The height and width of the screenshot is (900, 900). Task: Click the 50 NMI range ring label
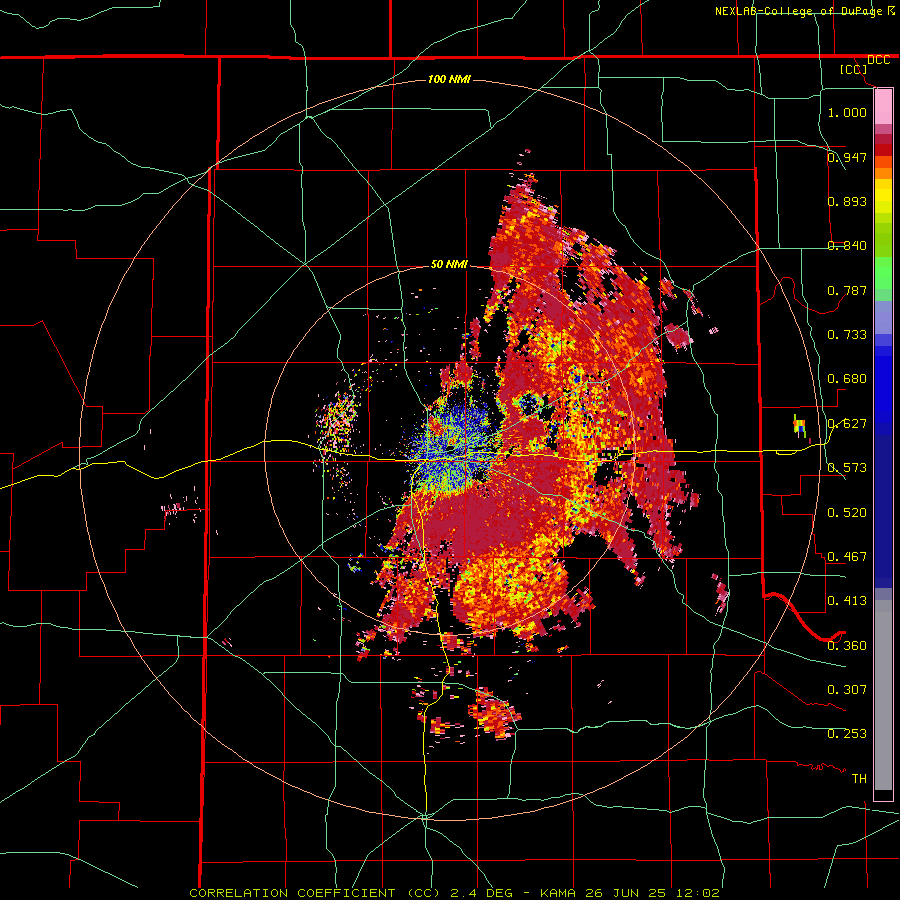coord(449,265)
